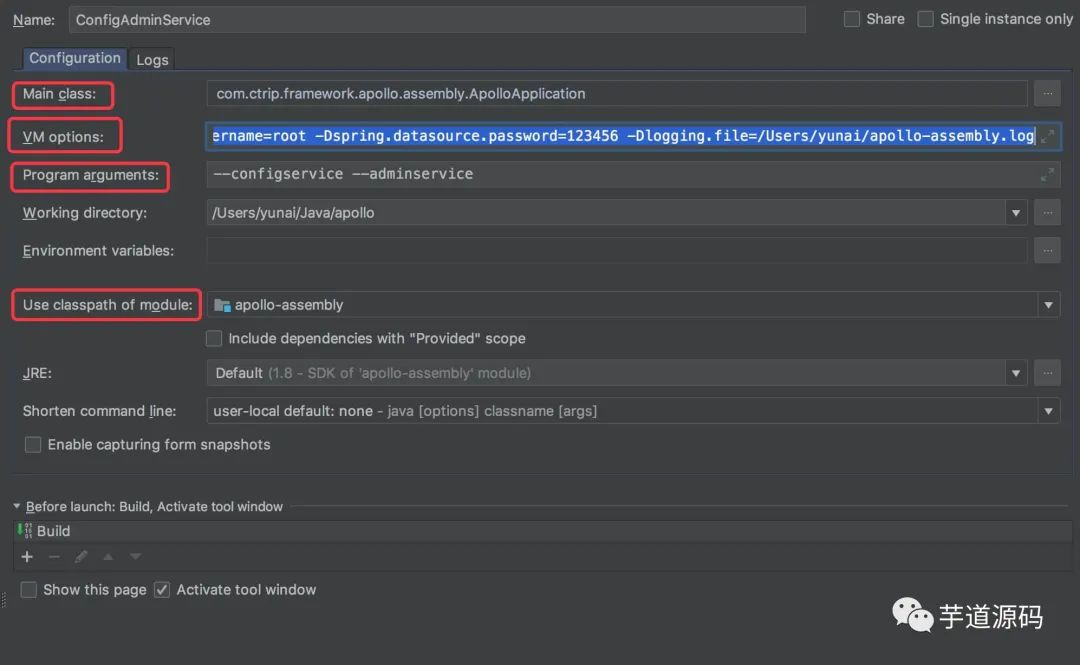Select the Build task icon row
Viewport: 1080px width, 665px height.
tap(542, 531)
